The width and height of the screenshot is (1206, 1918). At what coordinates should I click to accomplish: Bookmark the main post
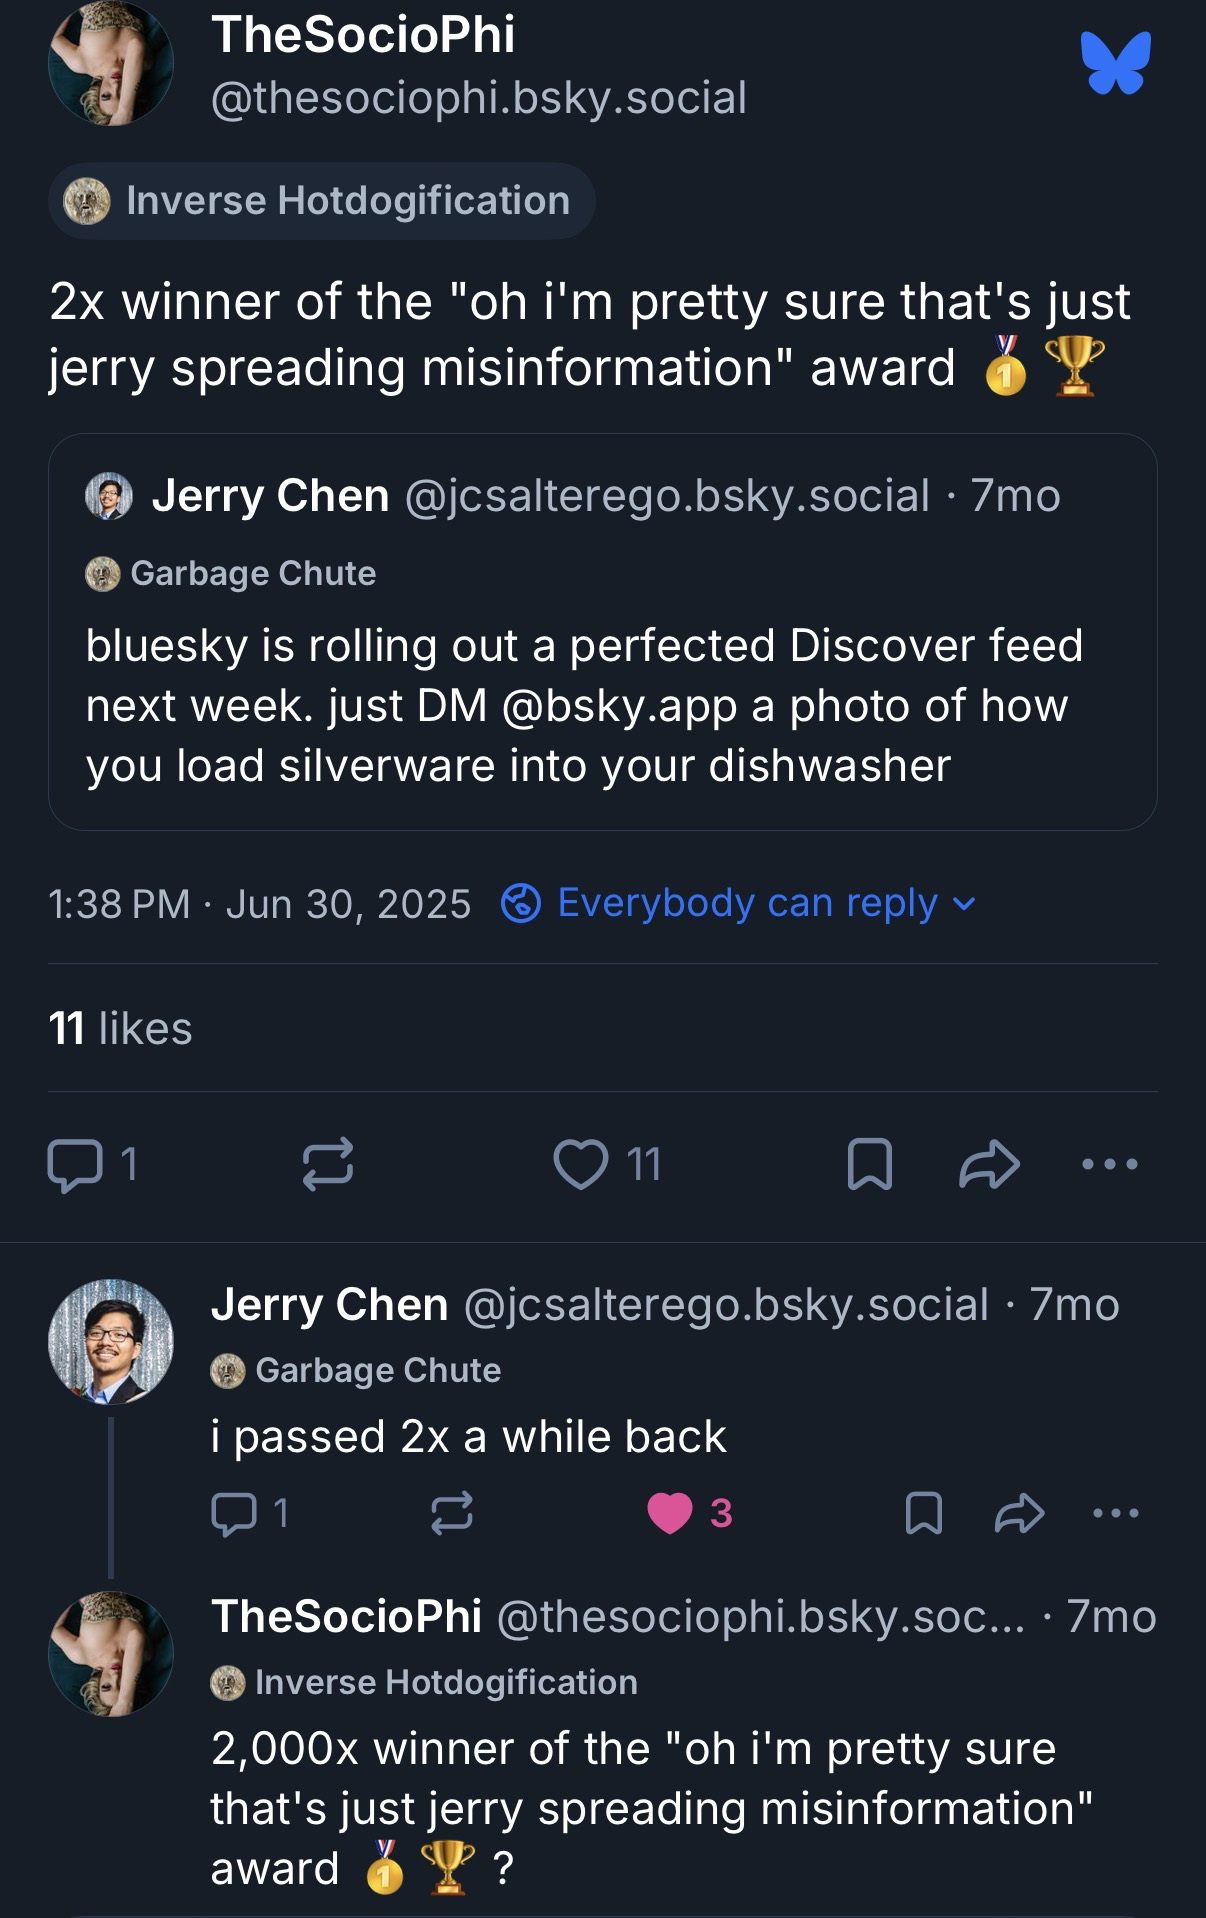click(869, 1165)
